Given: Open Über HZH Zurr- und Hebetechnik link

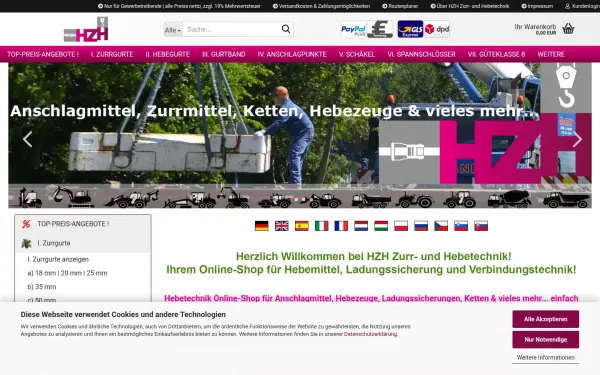Looking at the screenshot, I should tap(470, 6).
